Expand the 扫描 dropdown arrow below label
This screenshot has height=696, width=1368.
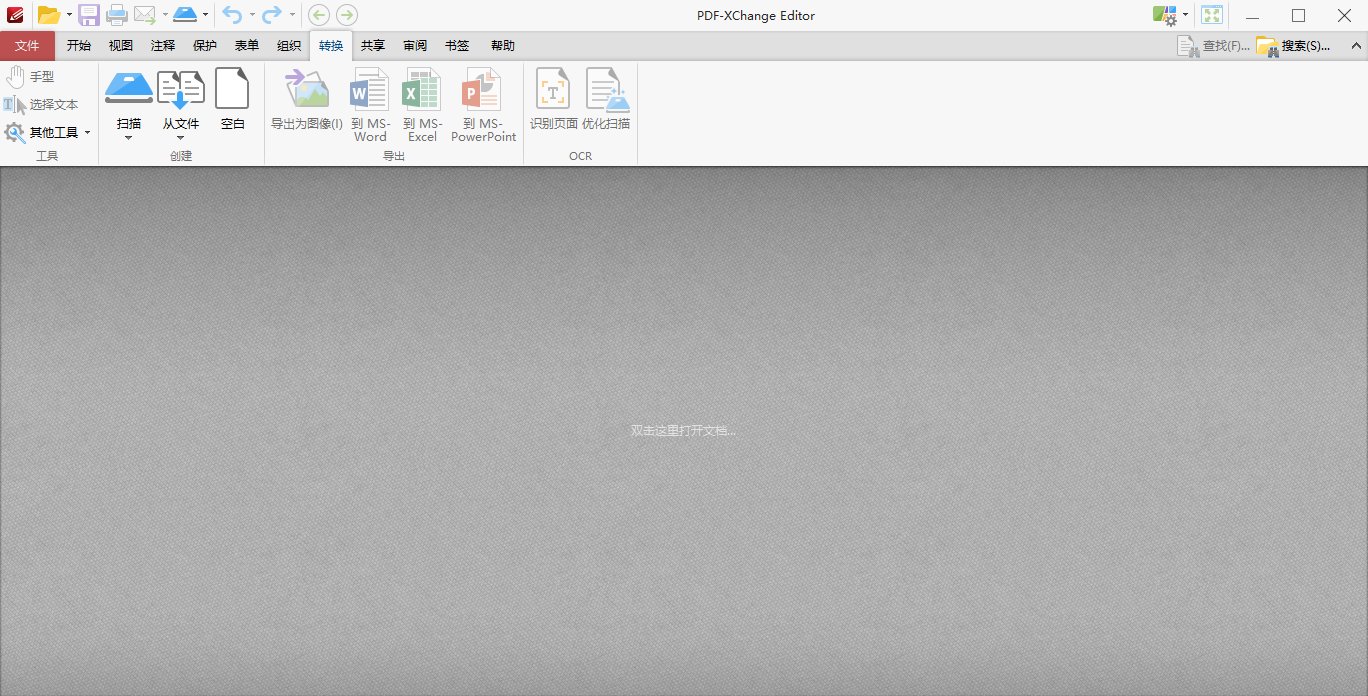click(128, 137)
